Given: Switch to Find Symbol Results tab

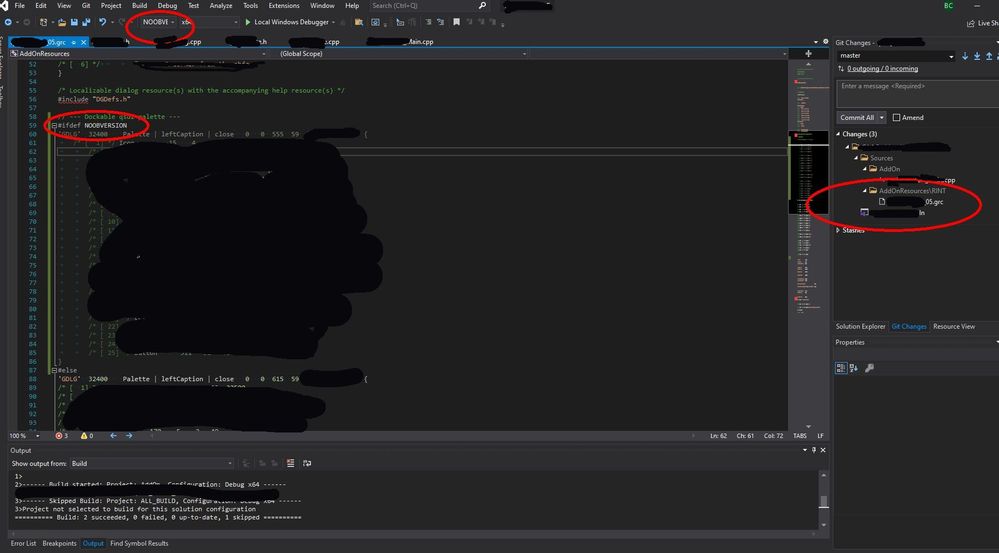Looking at the screenshot, I should (139, 543).
